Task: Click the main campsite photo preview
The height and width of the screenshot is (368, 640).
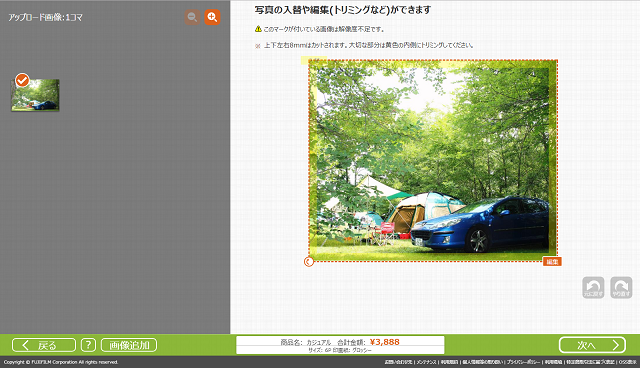Action: [433, 160]
